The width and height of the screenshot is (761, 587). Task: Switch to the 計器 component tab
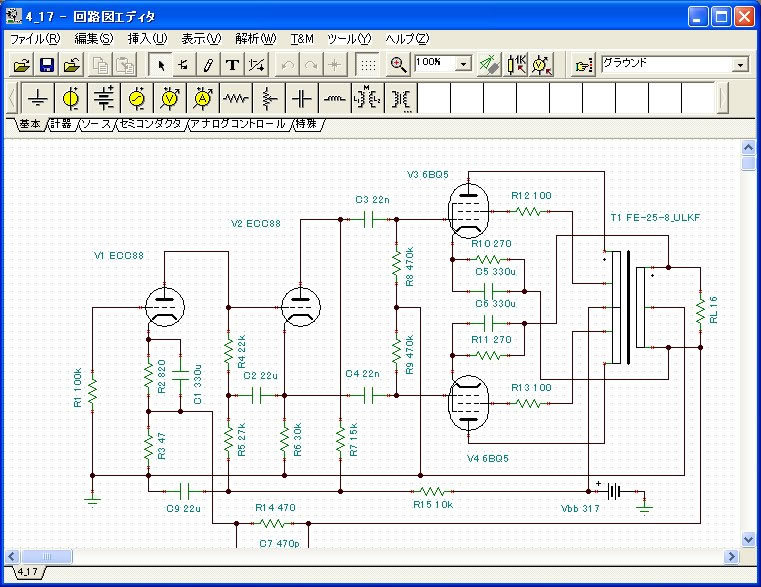point(61,124)
